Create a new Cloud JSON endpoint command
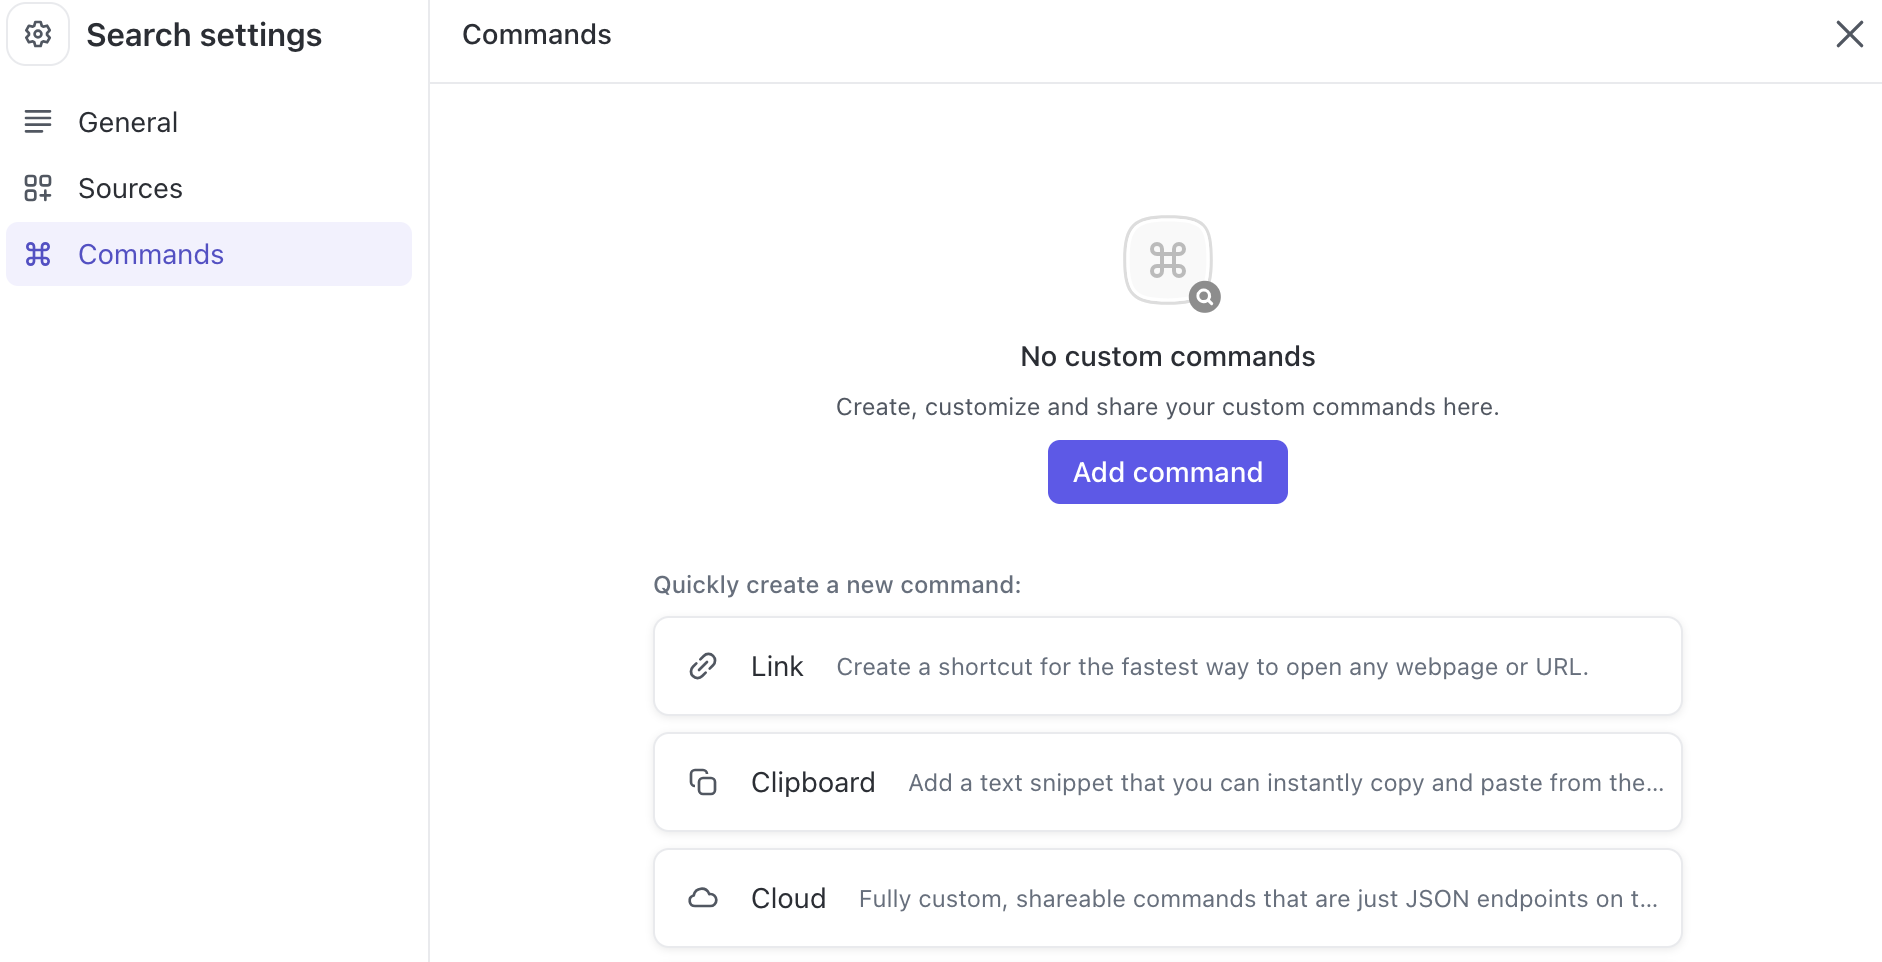The width and height of the screenshot is (1882, 962). [1167, 897]
